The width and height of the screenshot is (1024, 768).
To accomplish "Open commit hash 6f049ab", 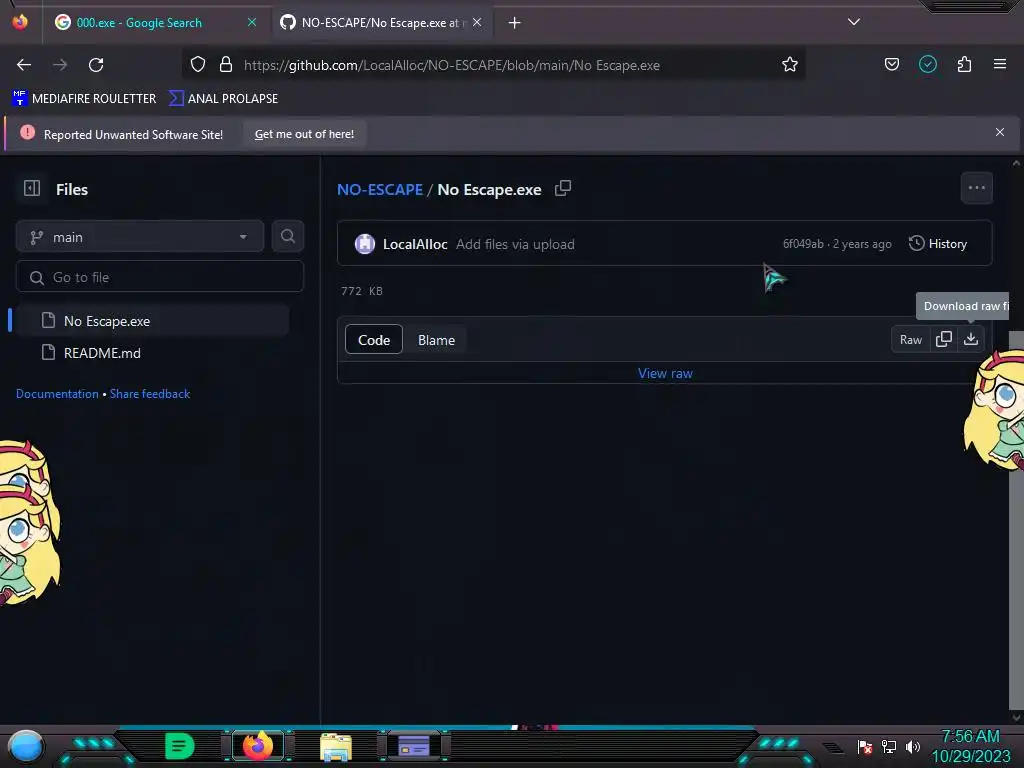I will [x=803, y=244].
